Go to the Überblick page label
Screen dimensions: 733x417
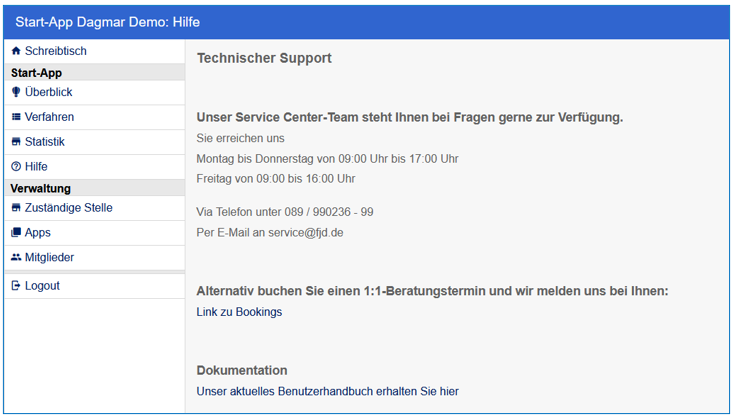49,92
